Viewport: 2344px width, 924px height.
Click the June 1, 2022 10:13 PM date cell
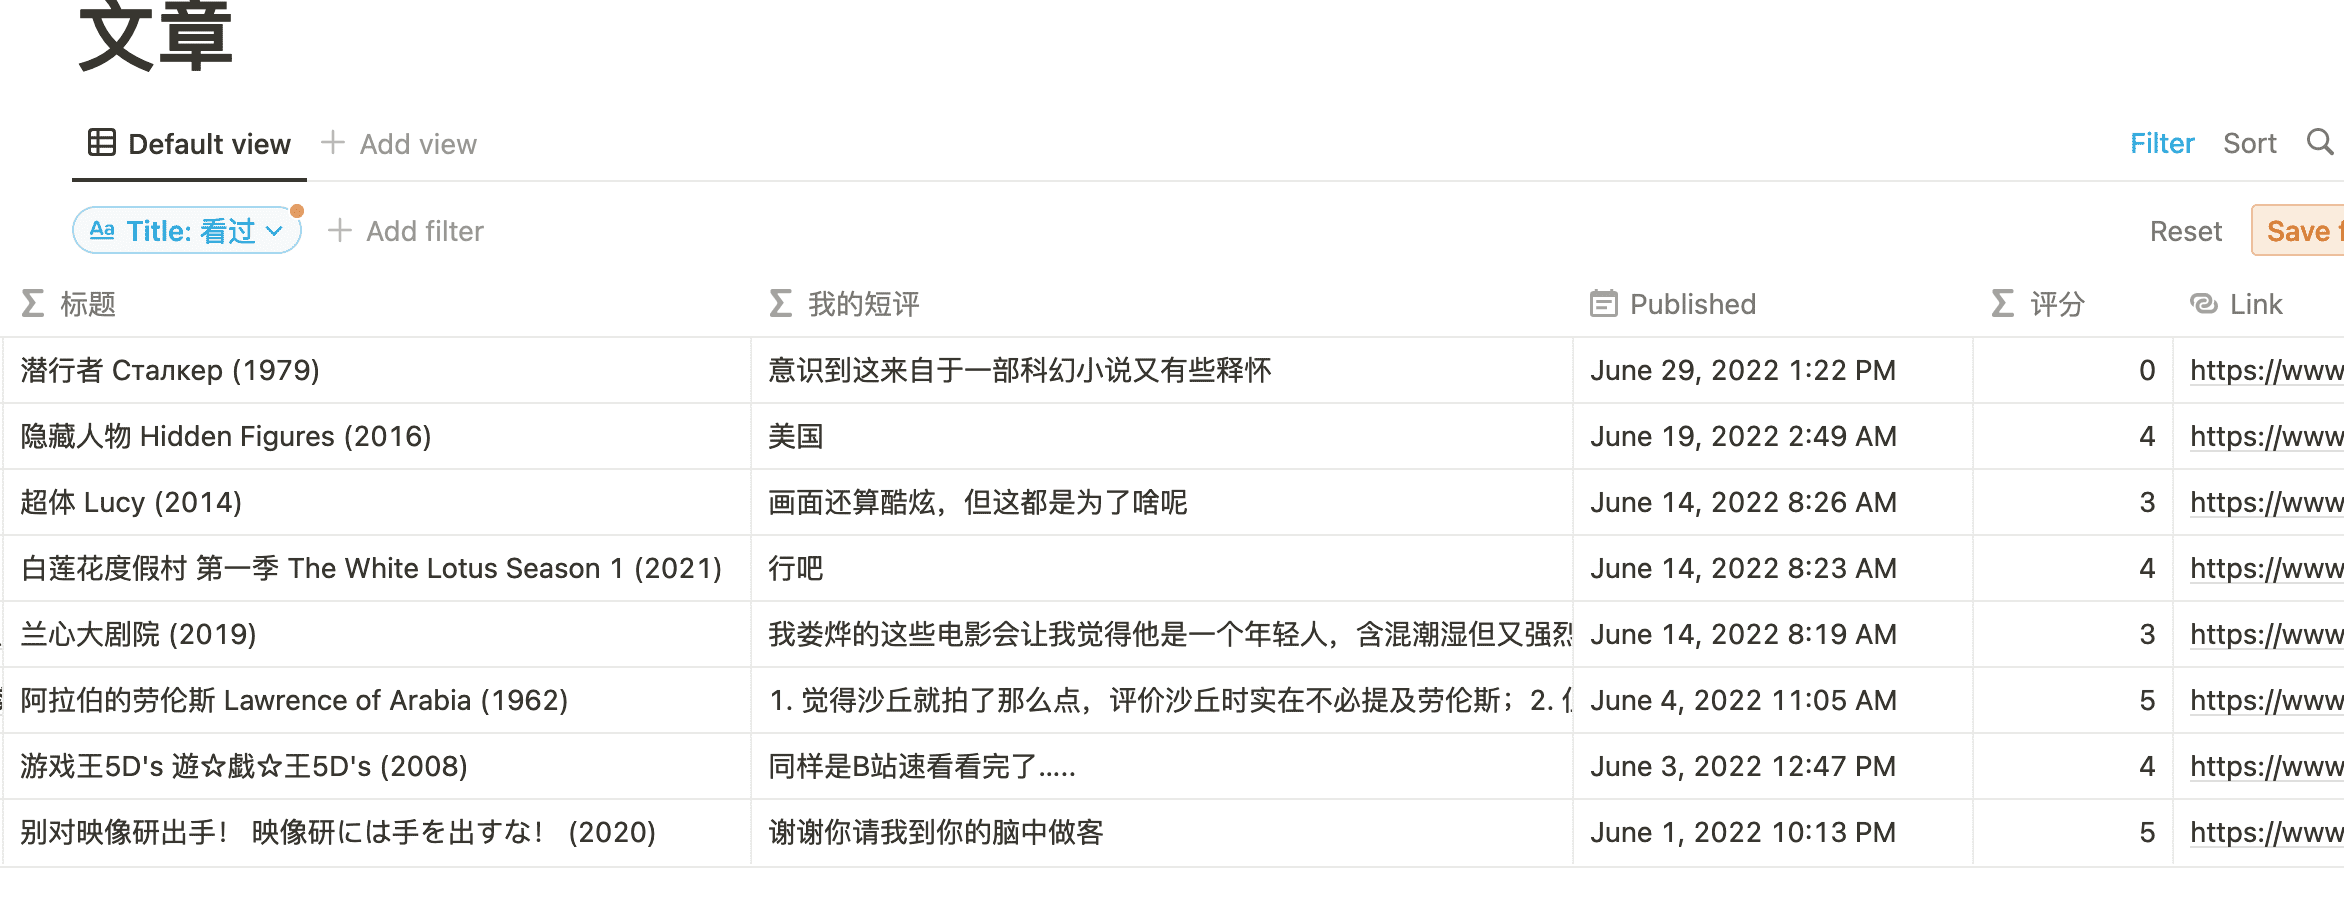pos(1742,833)
